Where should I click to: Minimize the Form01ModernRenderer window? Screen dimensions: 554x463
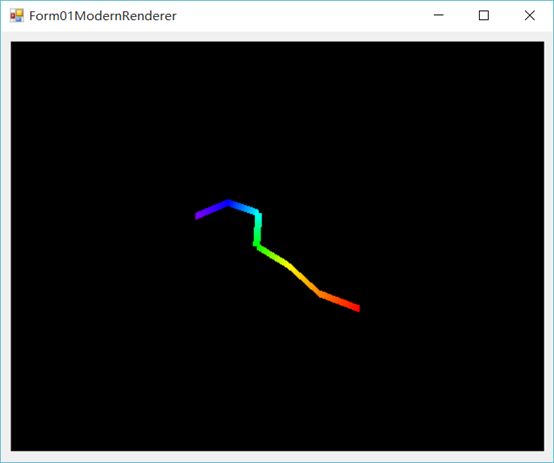click(x=438, y=15)
